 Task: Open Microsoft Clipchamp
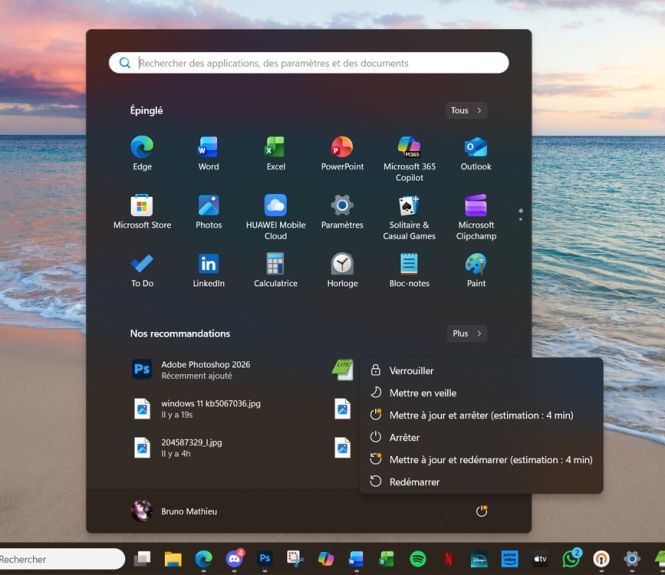coord(476,218)
